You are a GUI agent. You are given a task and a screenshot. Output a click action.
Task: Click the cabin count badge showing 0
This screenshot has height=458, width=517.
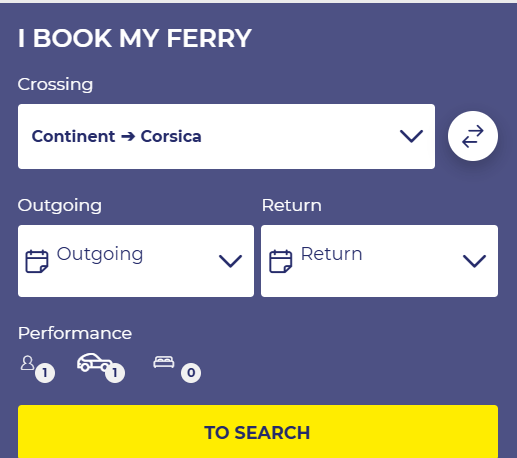(x=191, y=373)
